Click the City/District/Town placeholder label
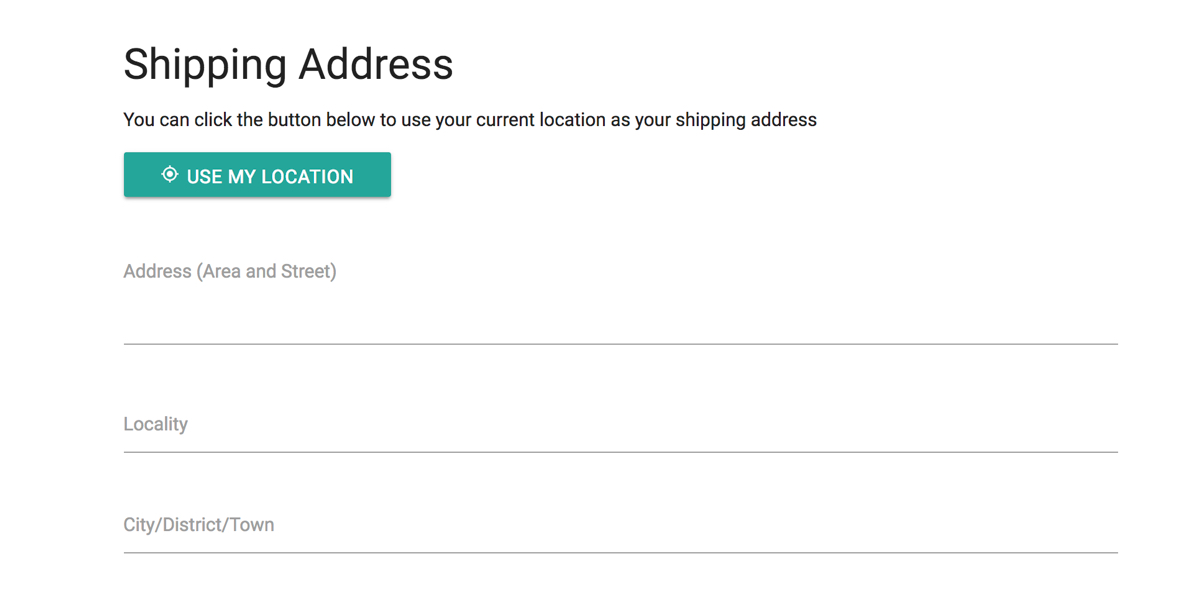The height and width of the screenshot is (600, 1200). point(198,525)
